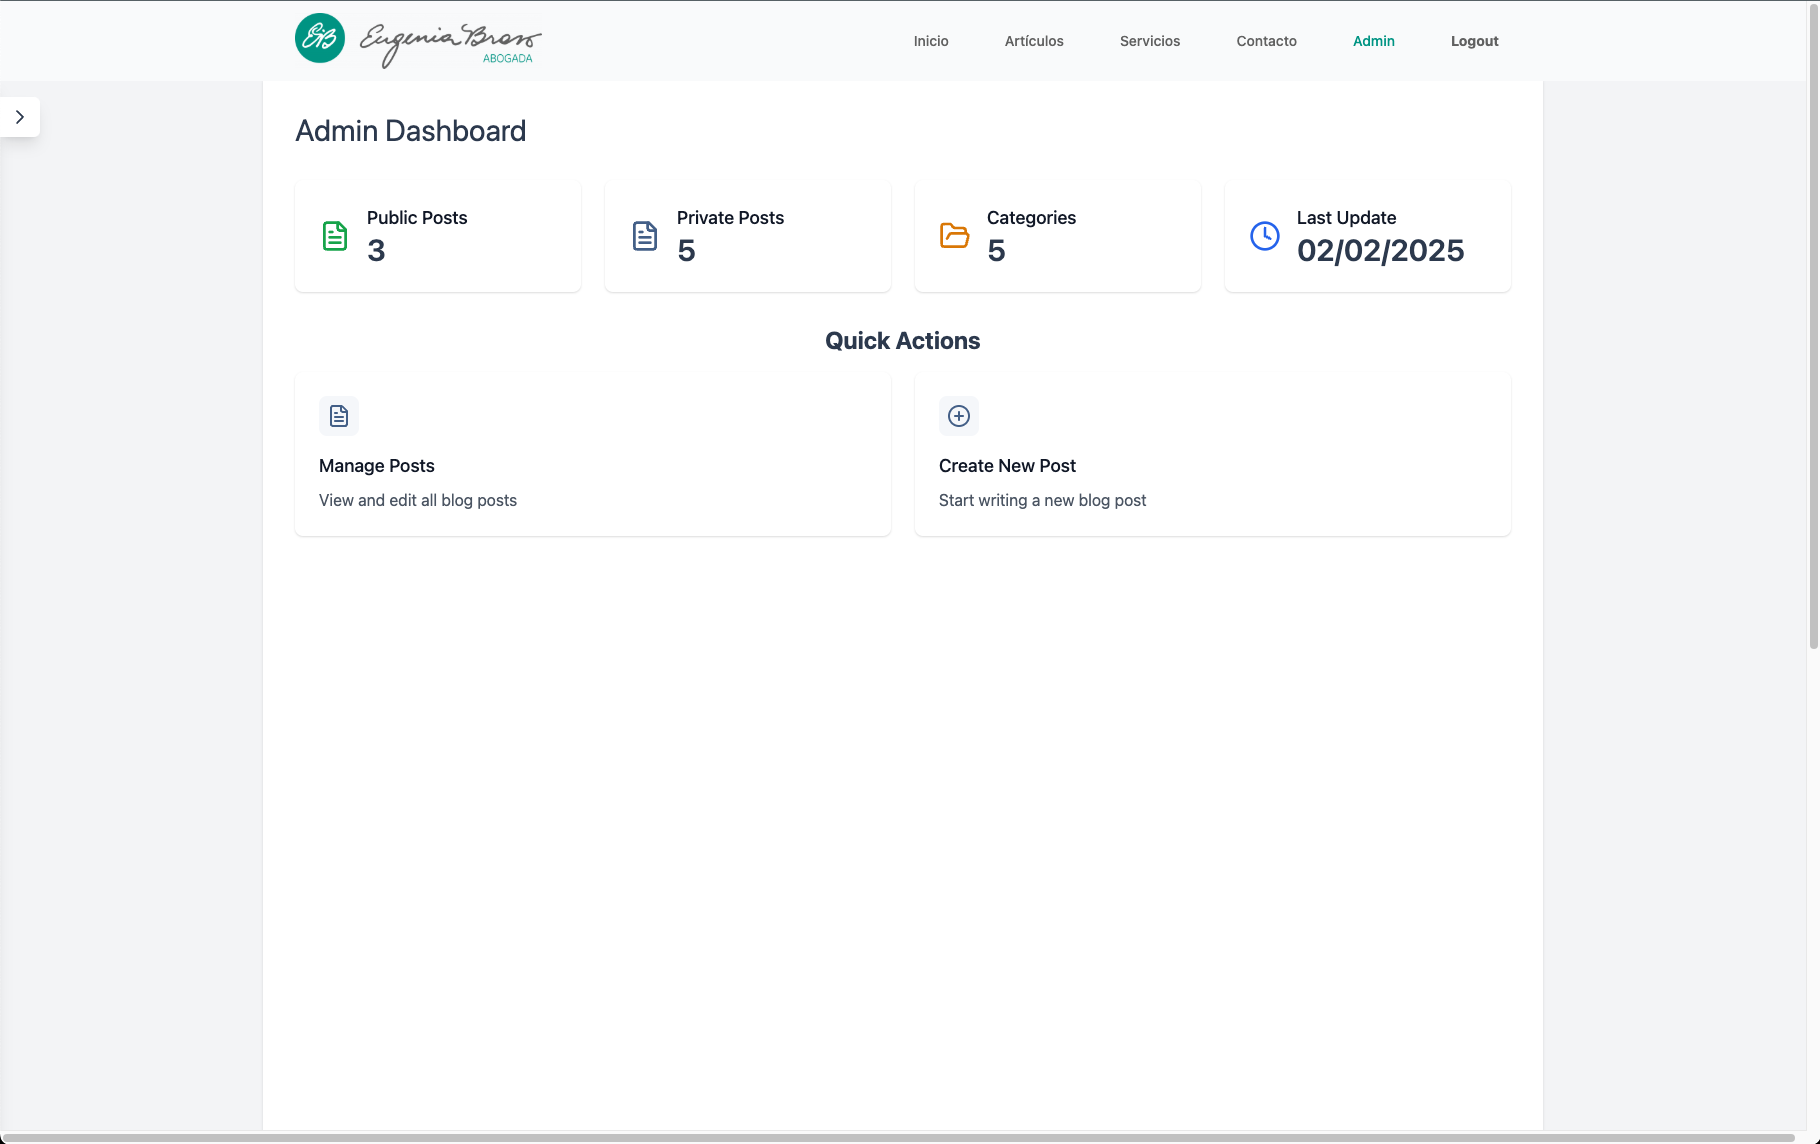Click the green EB circular logo
The height and width of the screenshot is (1144, 1820).
click(320, 38)
